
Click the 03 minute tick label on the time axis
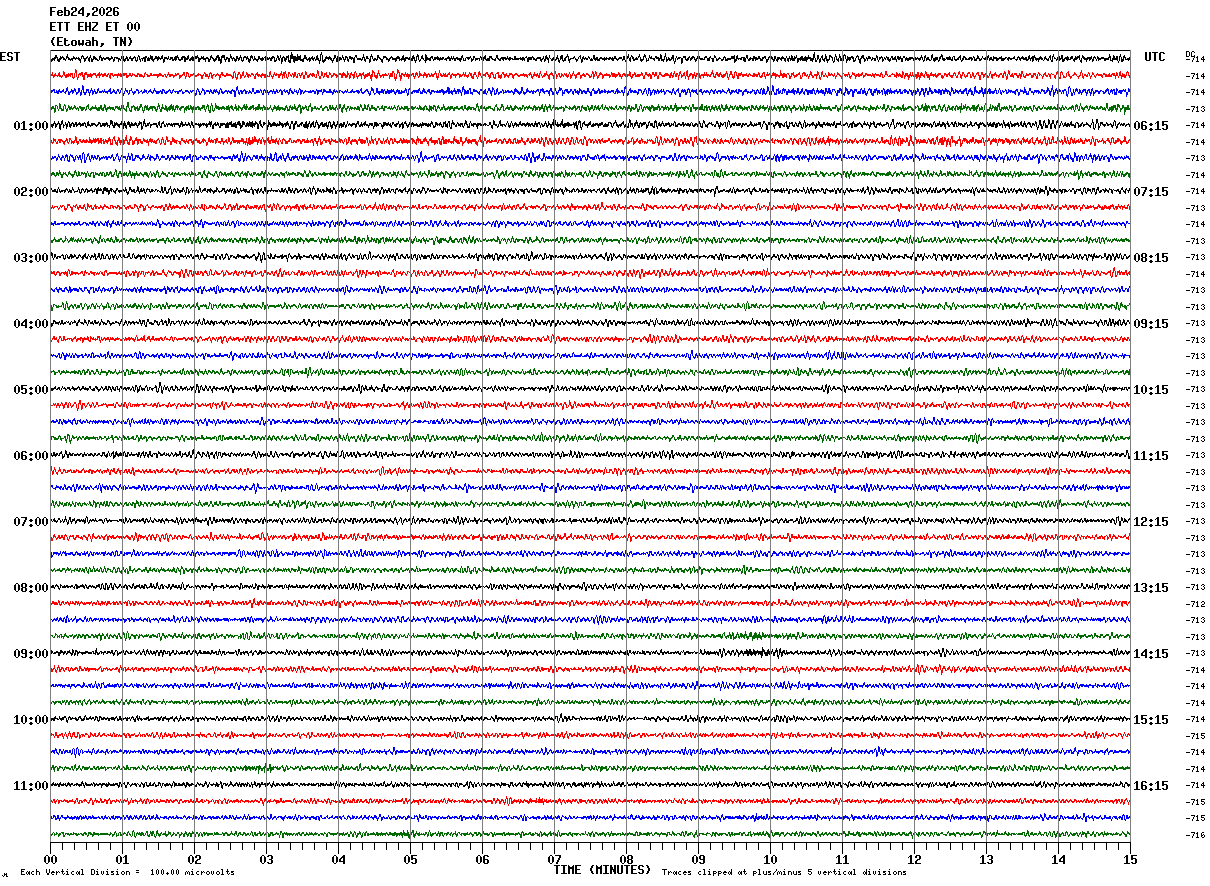[266, 859]
